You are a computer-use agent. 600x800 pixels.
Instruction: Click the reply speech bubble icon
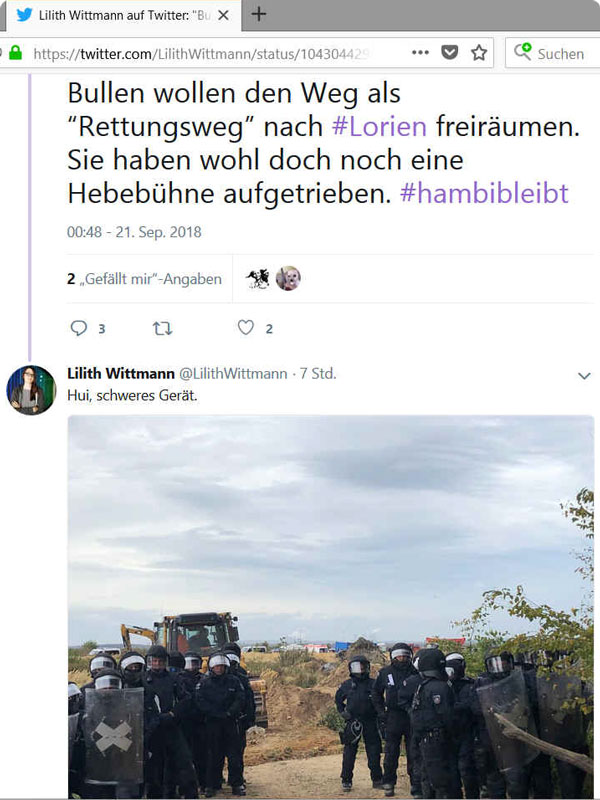[x=78, y=328]
